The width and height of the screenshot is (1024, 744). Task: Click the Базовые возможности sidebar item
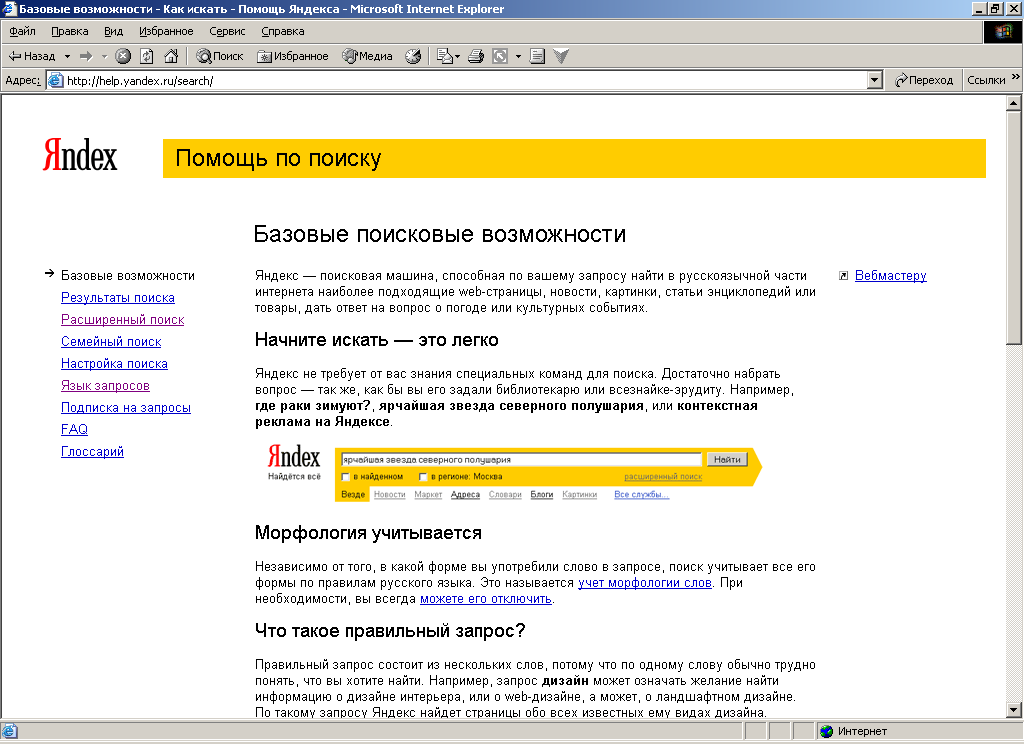click(128, 276)
